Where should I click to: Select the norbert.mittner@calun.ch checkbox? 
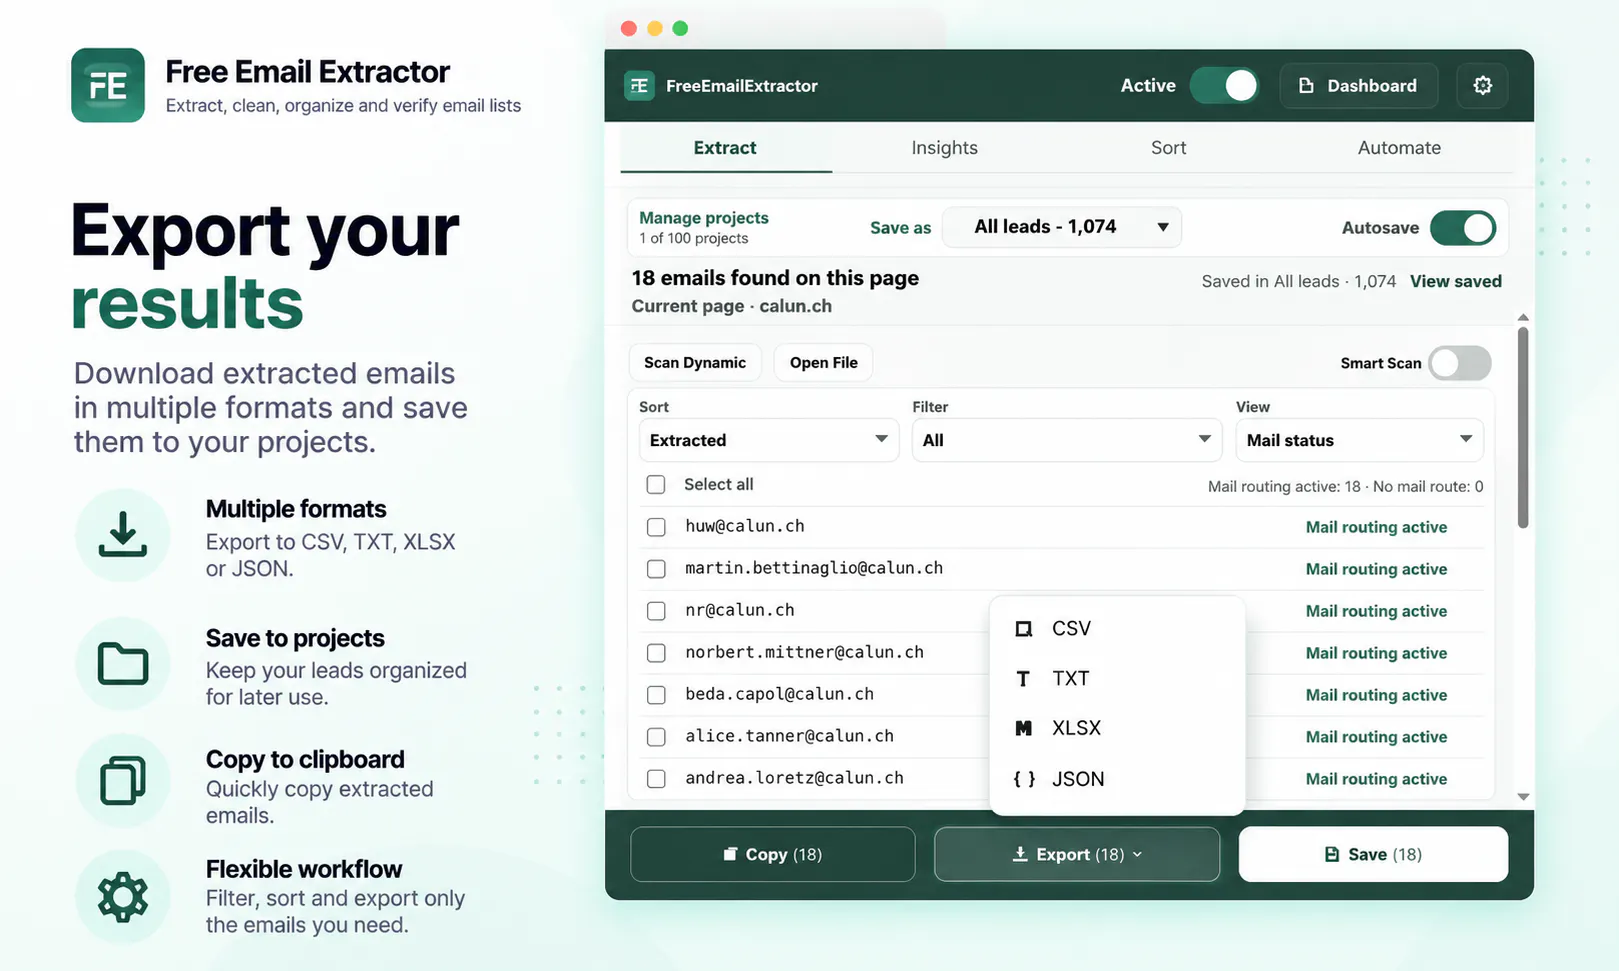[x=656, y=653]
